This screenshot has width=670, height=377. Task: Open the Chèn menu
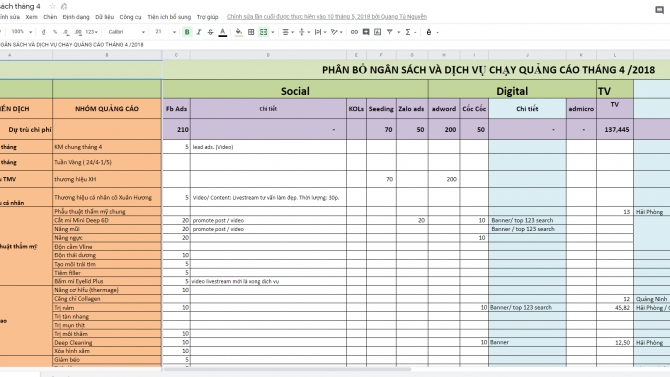pyautogui.click(x=50, y=17)
